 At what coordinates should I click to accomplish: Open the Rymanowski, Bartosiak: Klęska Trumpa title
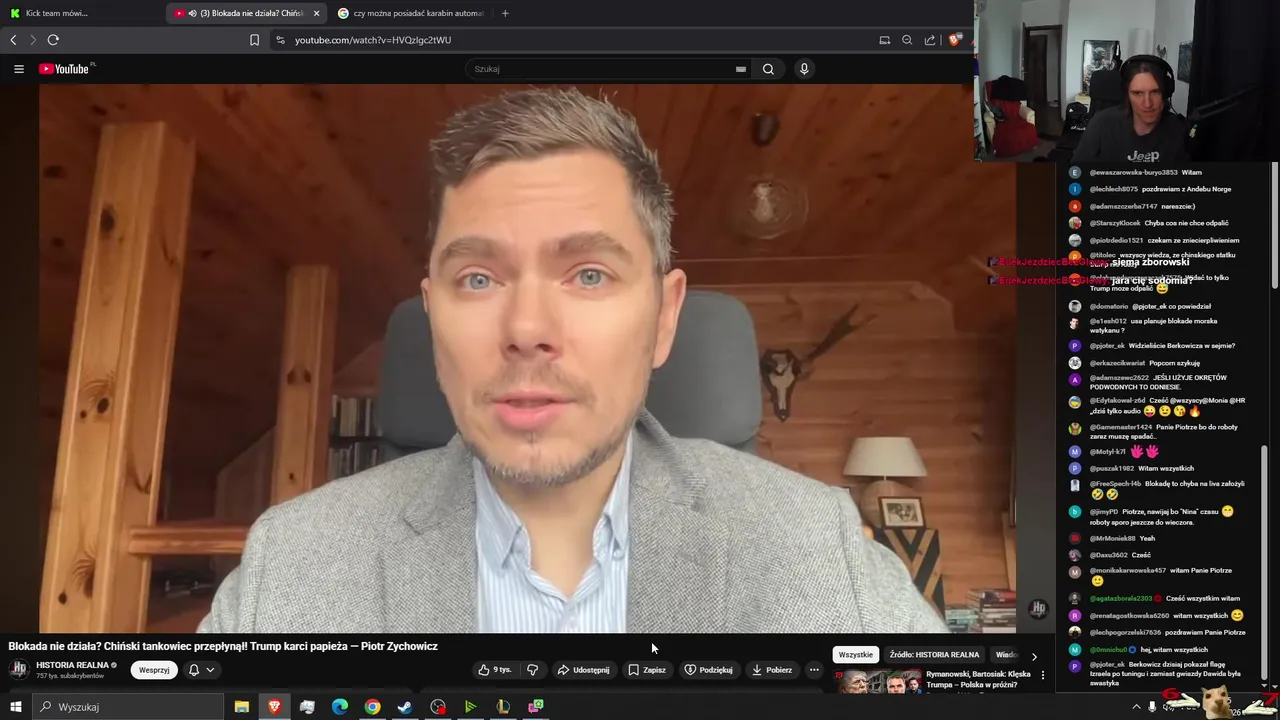978,679
